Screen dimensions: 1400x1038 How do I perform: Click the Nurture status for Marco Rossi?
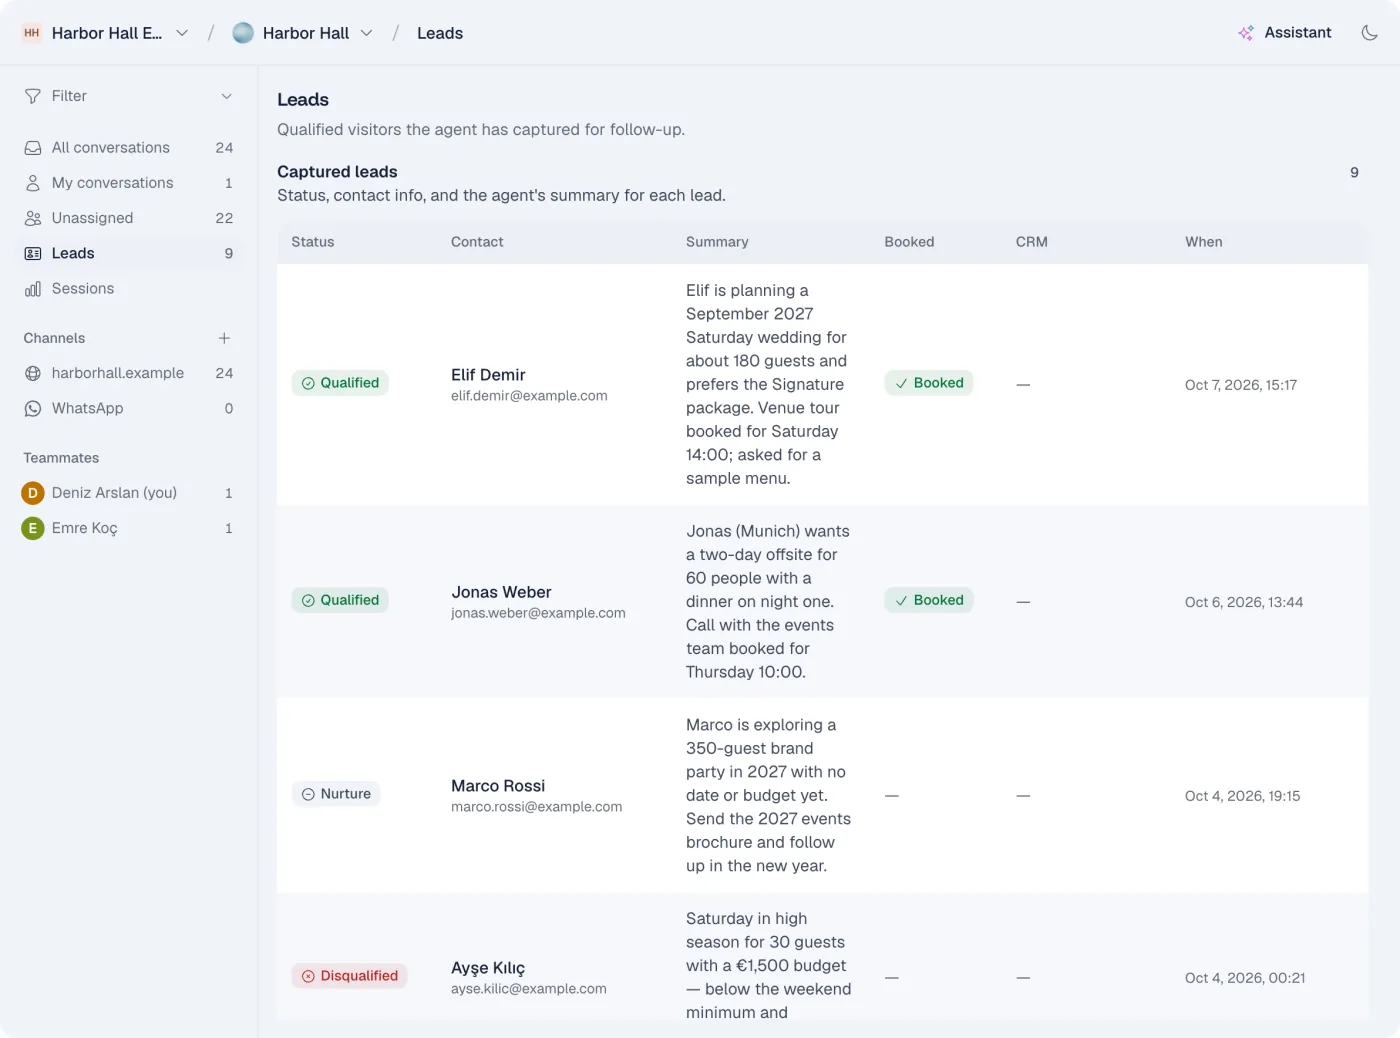[x=336, y=794]
